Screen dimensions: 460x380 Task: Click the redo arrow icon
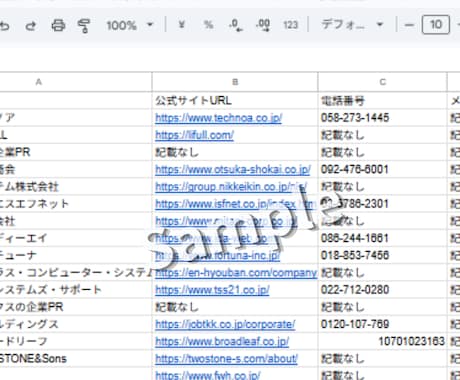31,25
